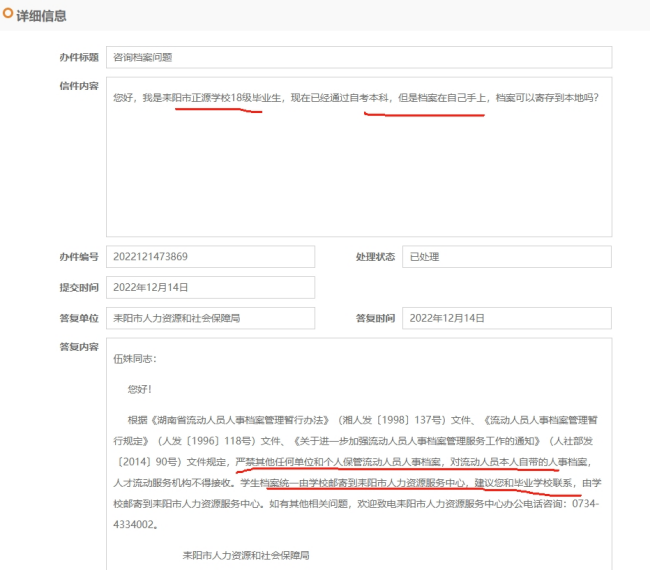Screen dimensions: 650x570
Task: Click the 详细信息 section heading
Action: 41,16
